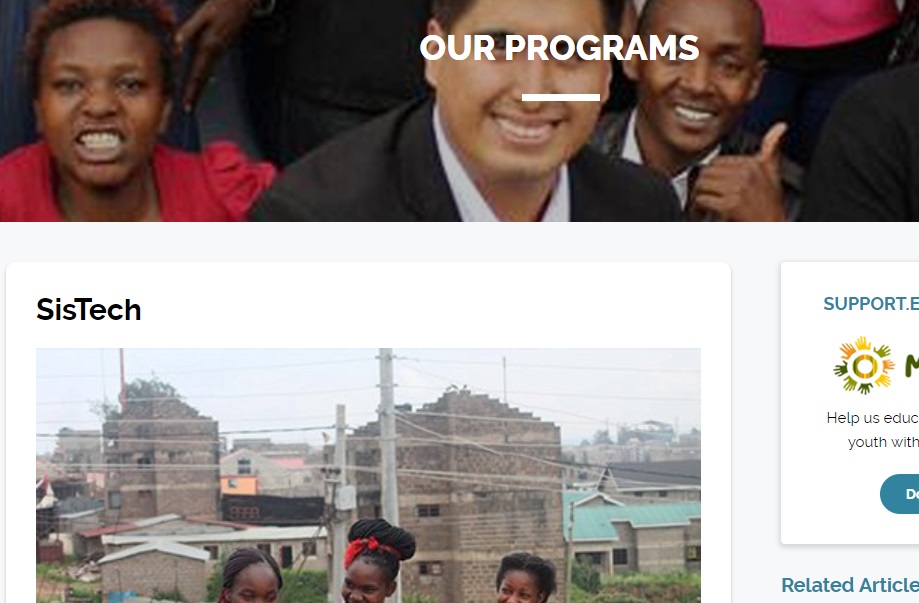Click the OUR PROGRAMS banner heading
Screen dimensions: 919x603
click(x=559, y=47)
